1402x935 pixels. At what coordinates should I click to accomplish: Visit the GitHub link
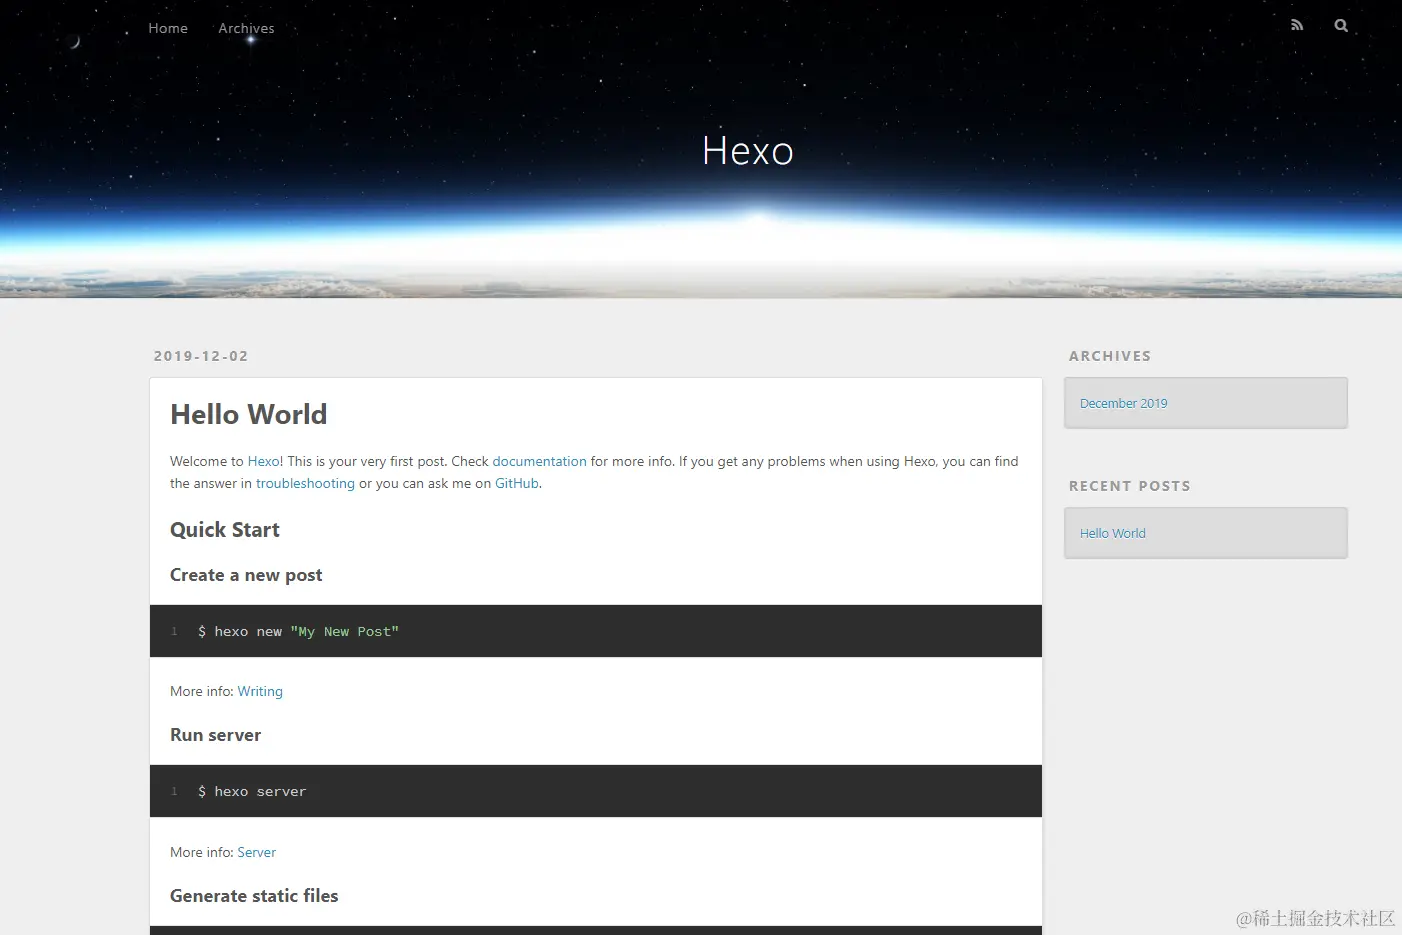click(x=517, y=483)
